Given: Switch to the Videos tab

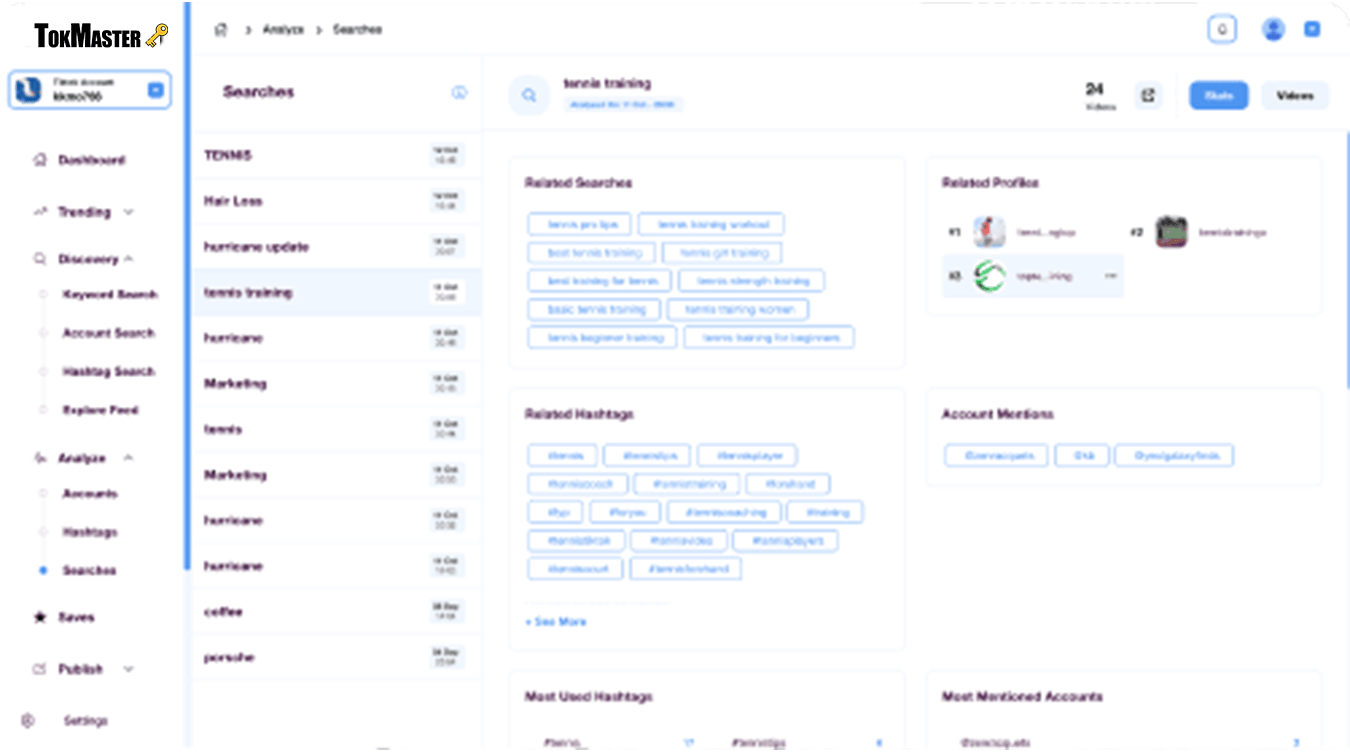Looking at the screenshot, I should tap(1295, 96).
